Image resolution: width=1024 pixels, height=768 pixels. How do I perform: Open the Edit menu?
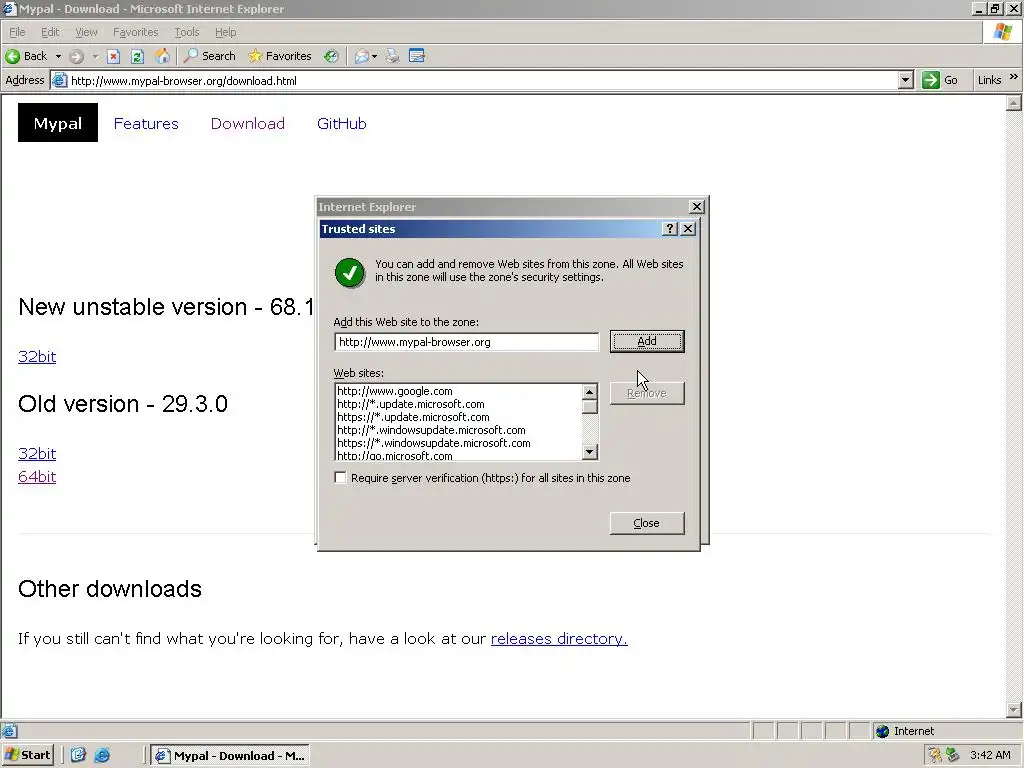[x=50, y=32]
